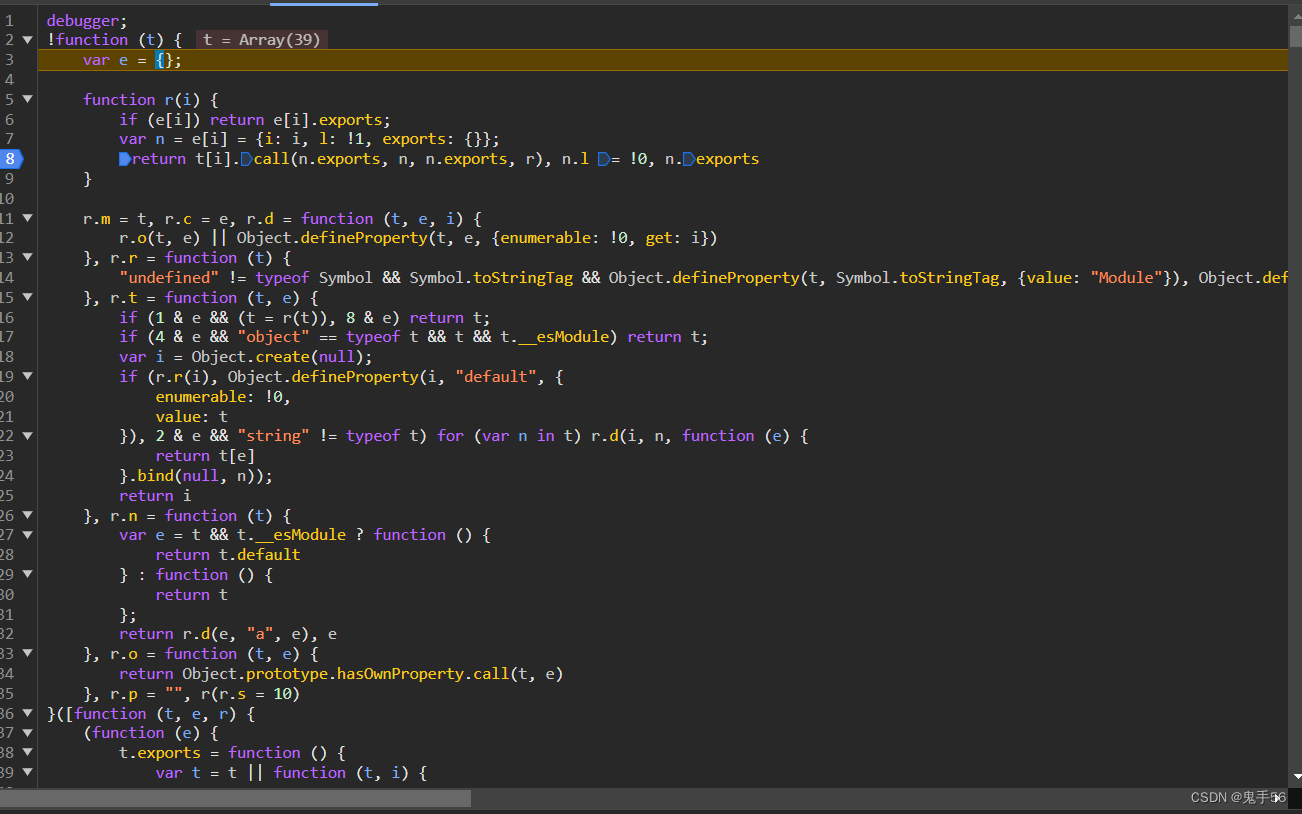Fold the 'var e = t && t.__esModule' block

[27, 535]
